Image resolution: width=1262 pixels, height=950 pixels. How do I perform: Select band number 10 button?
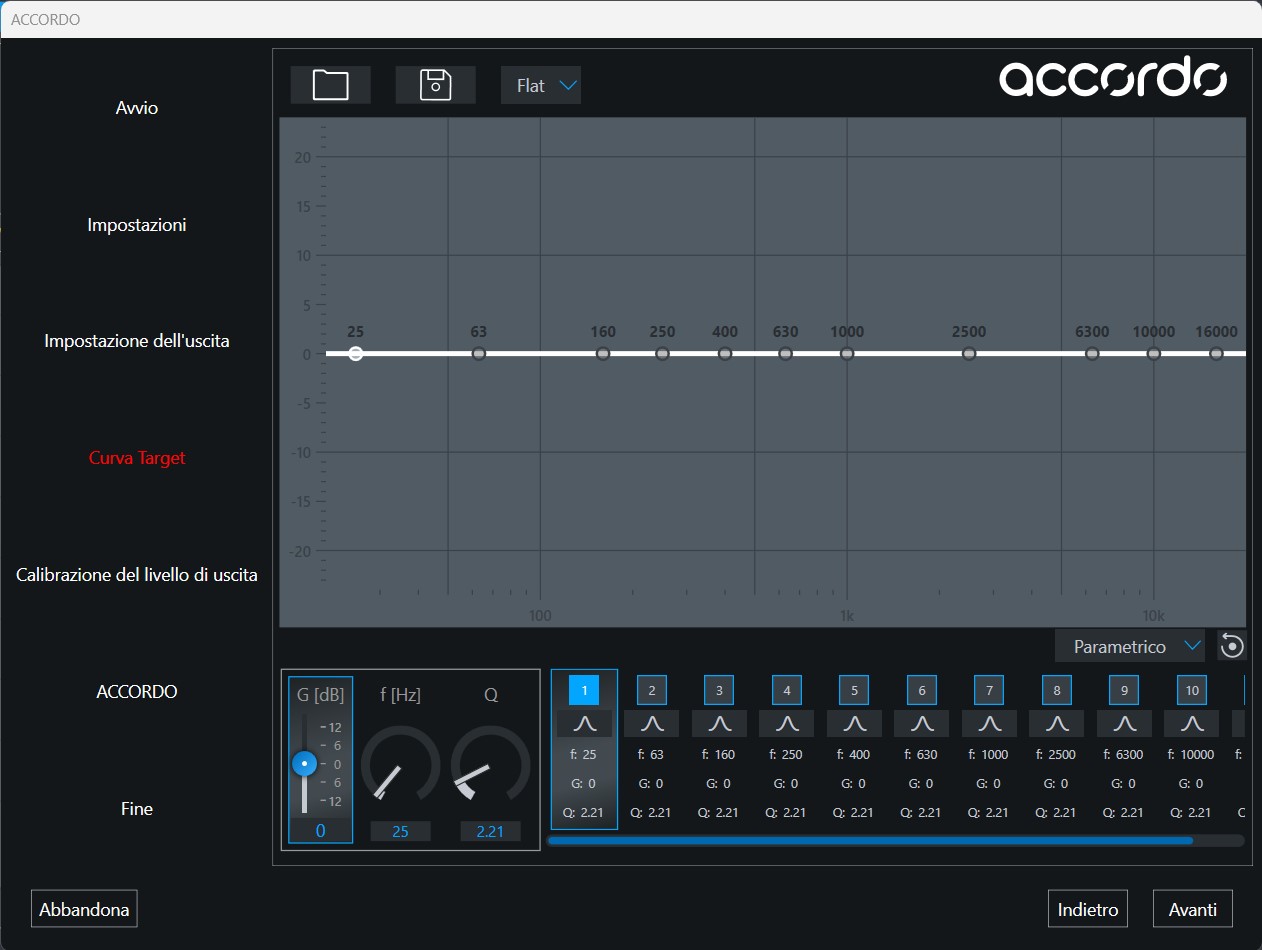(x=1192, y=690)
